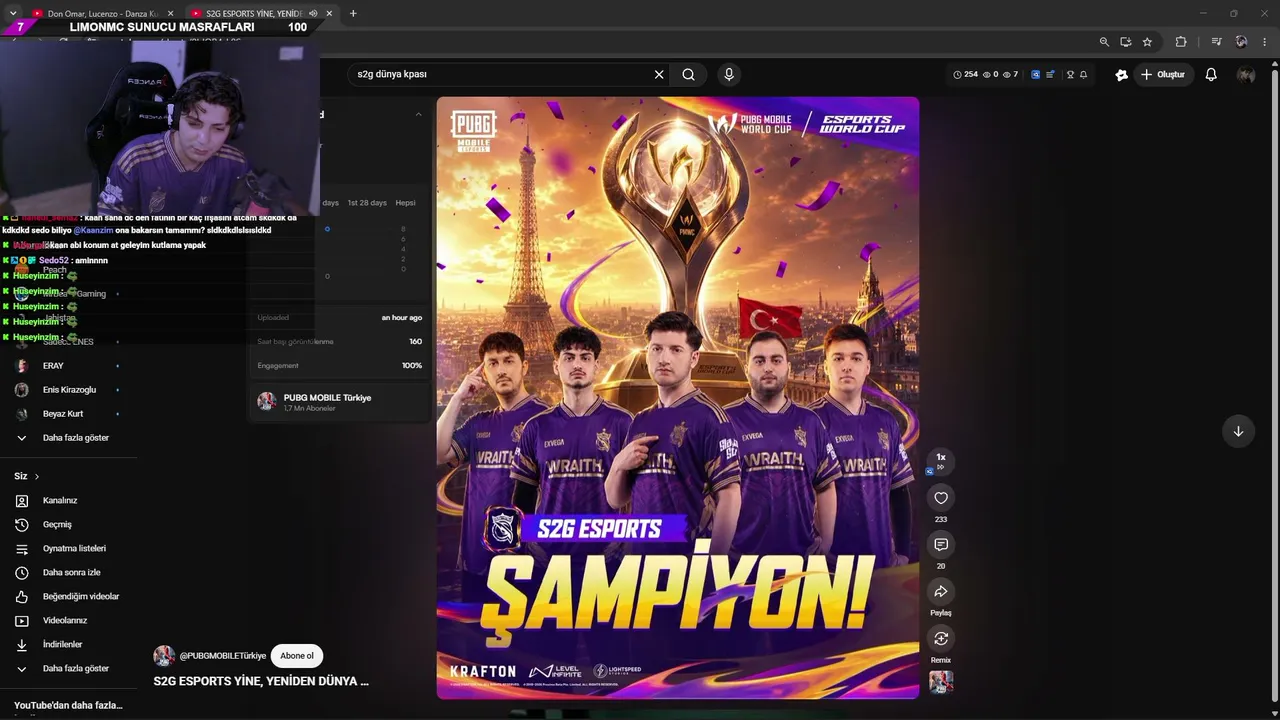Open the YouTube account avatar menu
The image size is (1280, 720).
pyautogui.click(x=1246, y=74)
